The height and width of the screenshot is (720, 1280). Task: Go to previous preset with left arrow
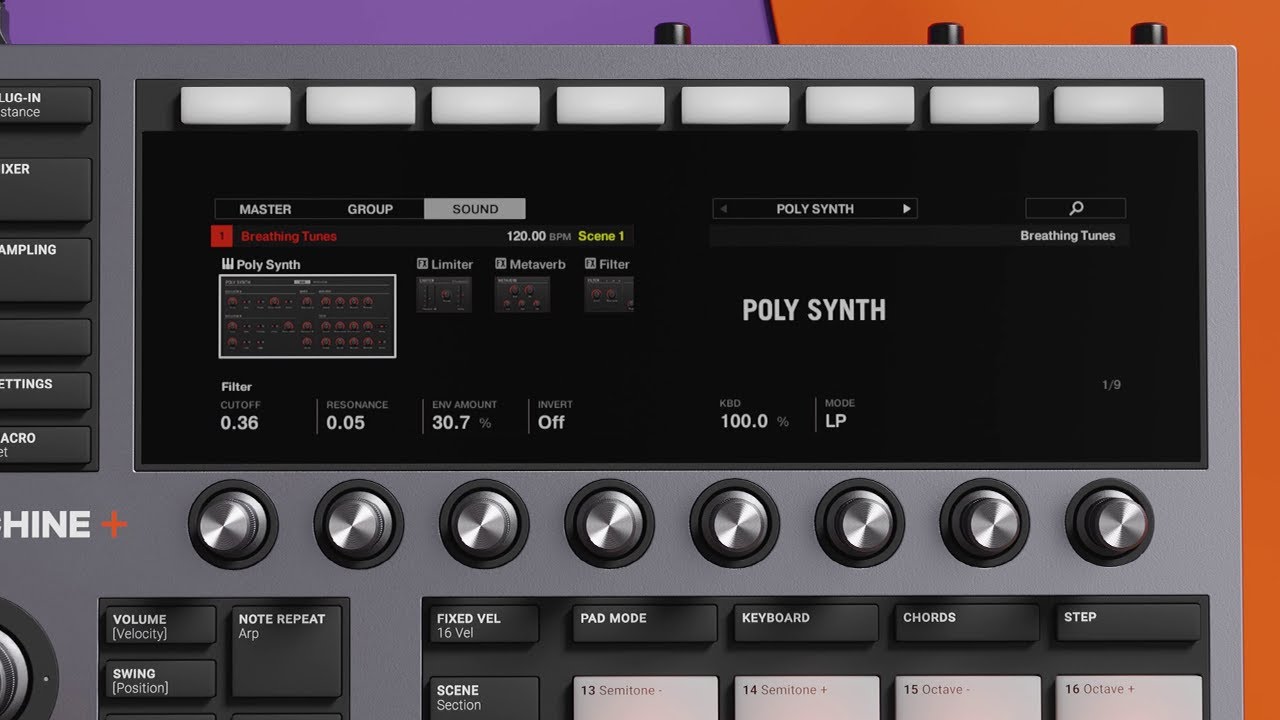(x=724, y=209)
